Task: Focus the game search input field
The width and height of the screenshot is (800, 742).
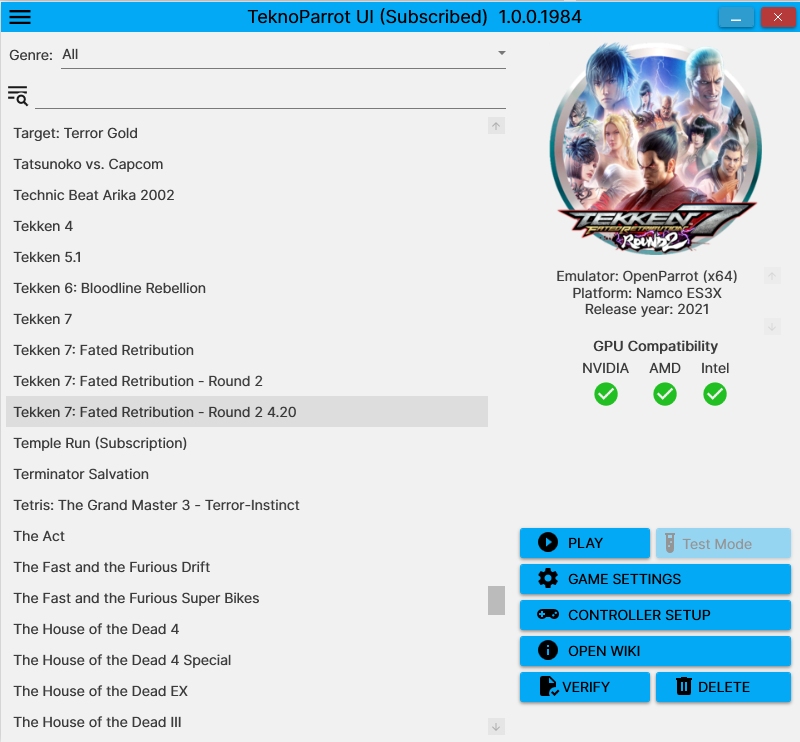Action: coord(270,96)
